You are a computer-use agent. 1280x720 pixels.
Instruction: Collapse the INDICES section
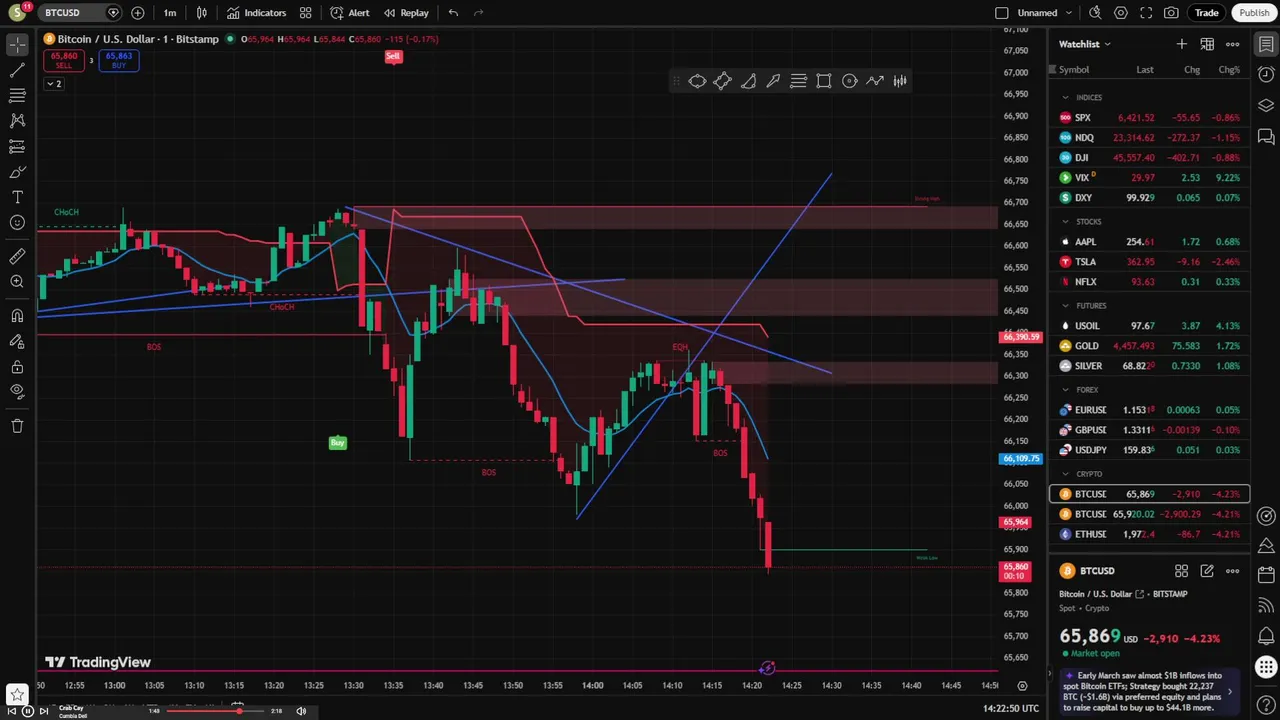1065,97
